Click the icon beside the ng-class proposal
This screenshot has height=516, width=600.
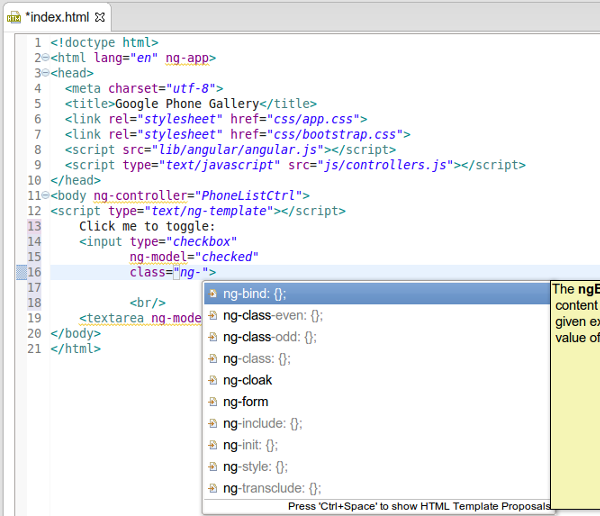coord(213,359)
